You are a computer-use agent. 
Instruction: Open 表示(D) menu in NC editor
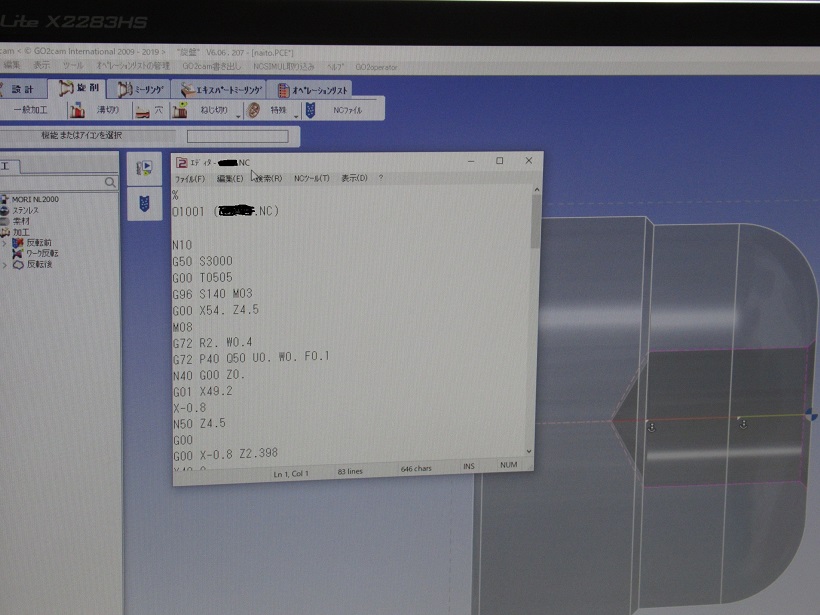355,178
